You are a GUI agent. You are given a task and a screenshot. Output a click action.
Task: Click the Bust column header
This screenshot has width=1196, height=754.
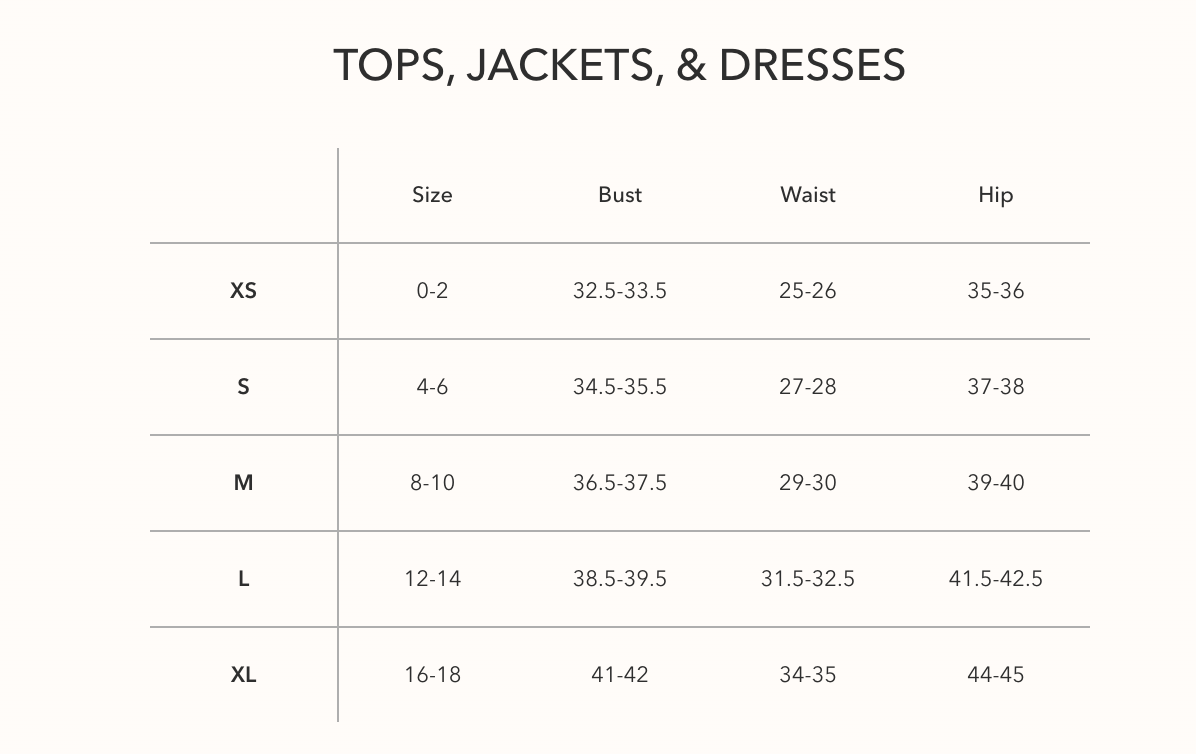coord(620,195)
